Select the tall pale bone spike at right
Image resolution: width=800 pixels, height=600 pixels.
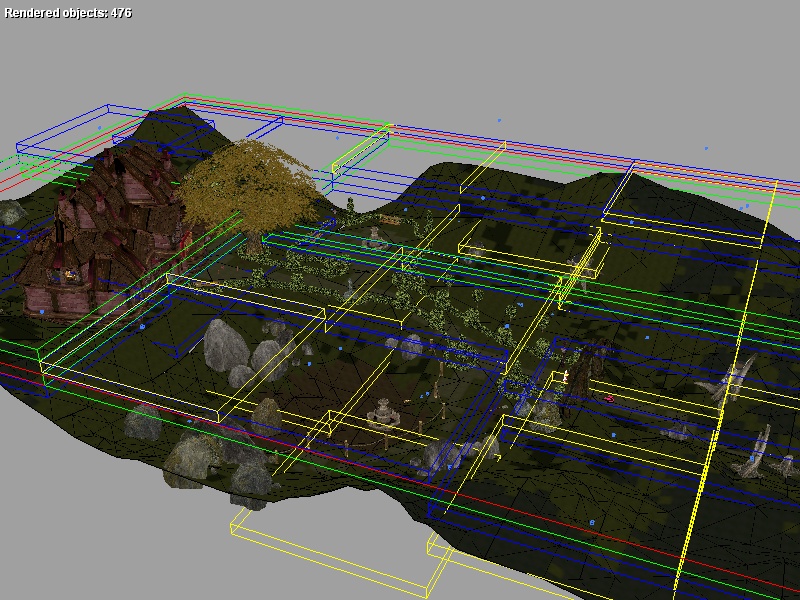(740, 378)
